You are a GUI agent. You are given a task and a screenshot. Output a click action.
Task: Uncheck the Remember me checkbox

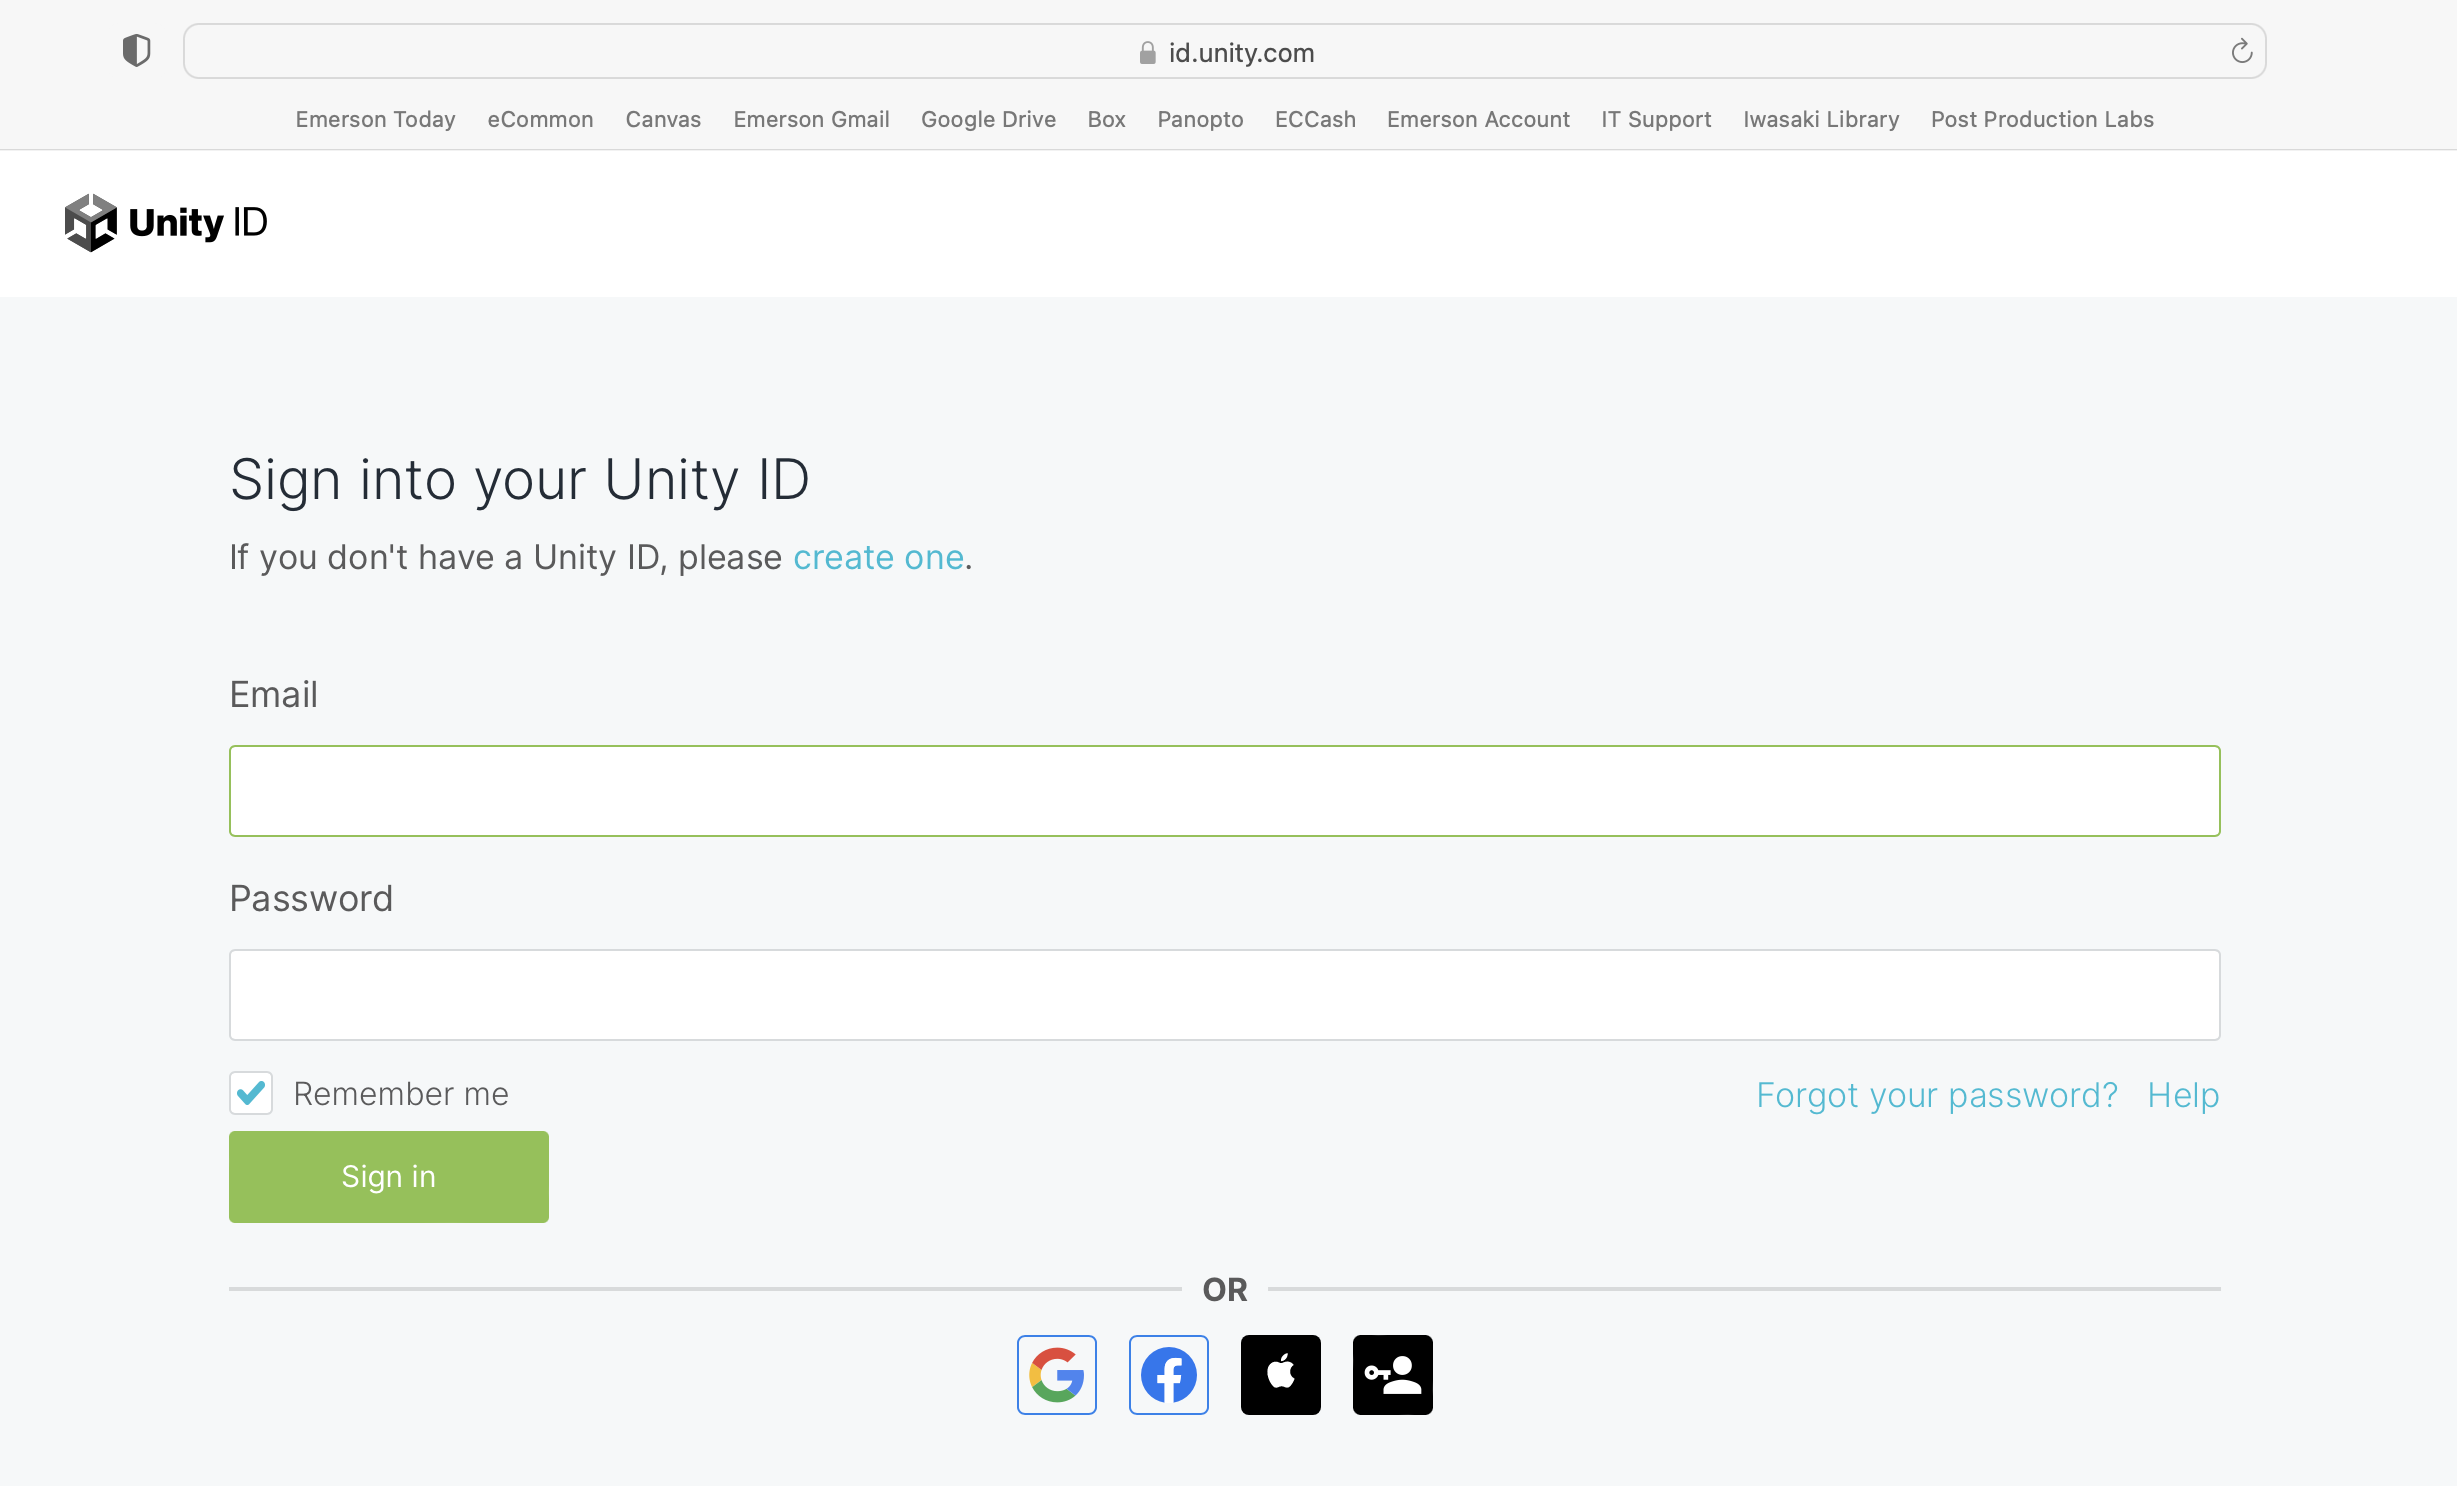point(251,1093)
